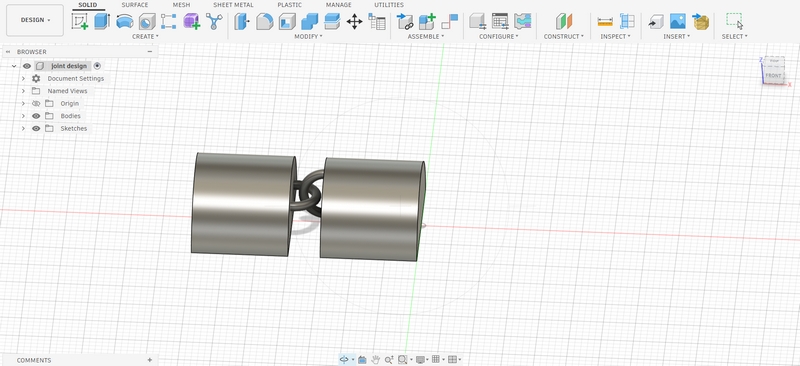Image resolution: width=800 pixels, height=366 pixels.
Task: Click the Create Sketch tool
Action: coord(80,21)
